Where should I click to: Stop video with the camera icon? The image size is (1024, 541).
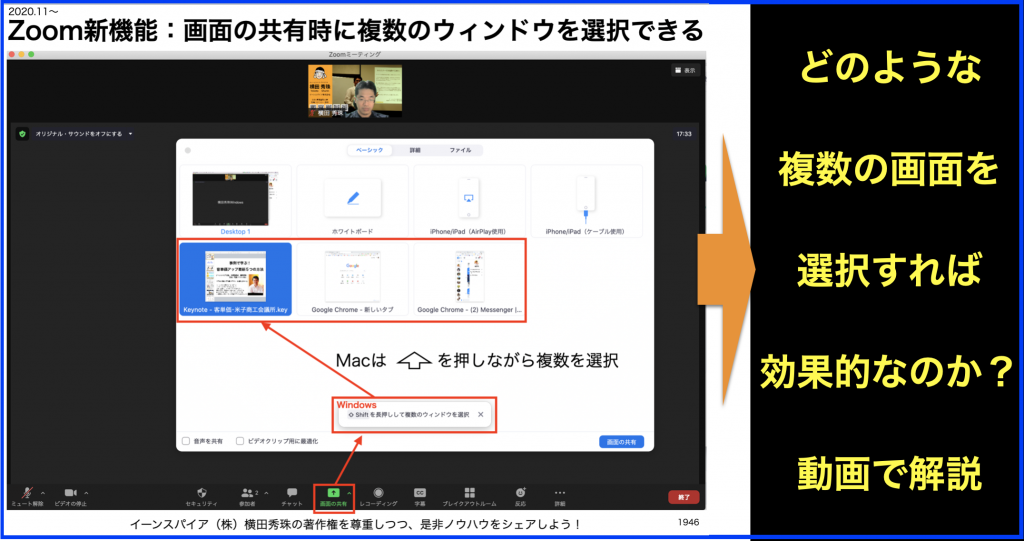pos(71,493)
